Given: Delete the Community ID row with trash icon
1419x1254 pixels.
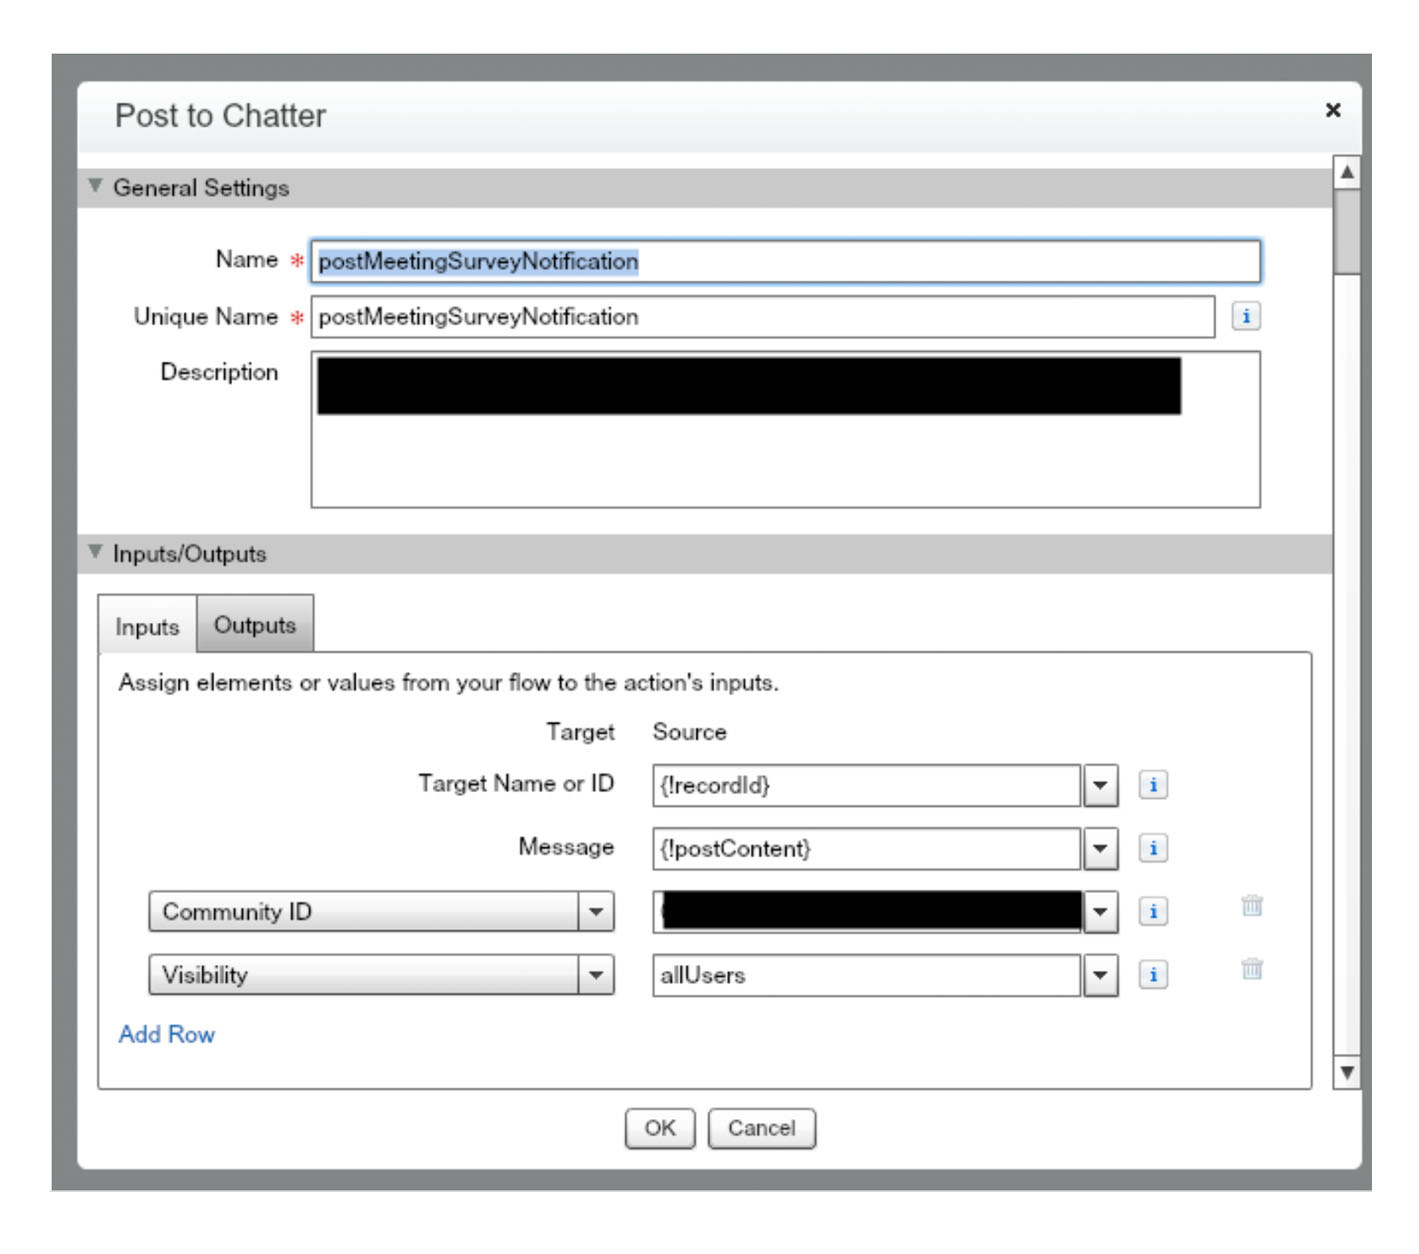Looking at the screenshot, I should pyautogui.click(x=1252, y=906).
